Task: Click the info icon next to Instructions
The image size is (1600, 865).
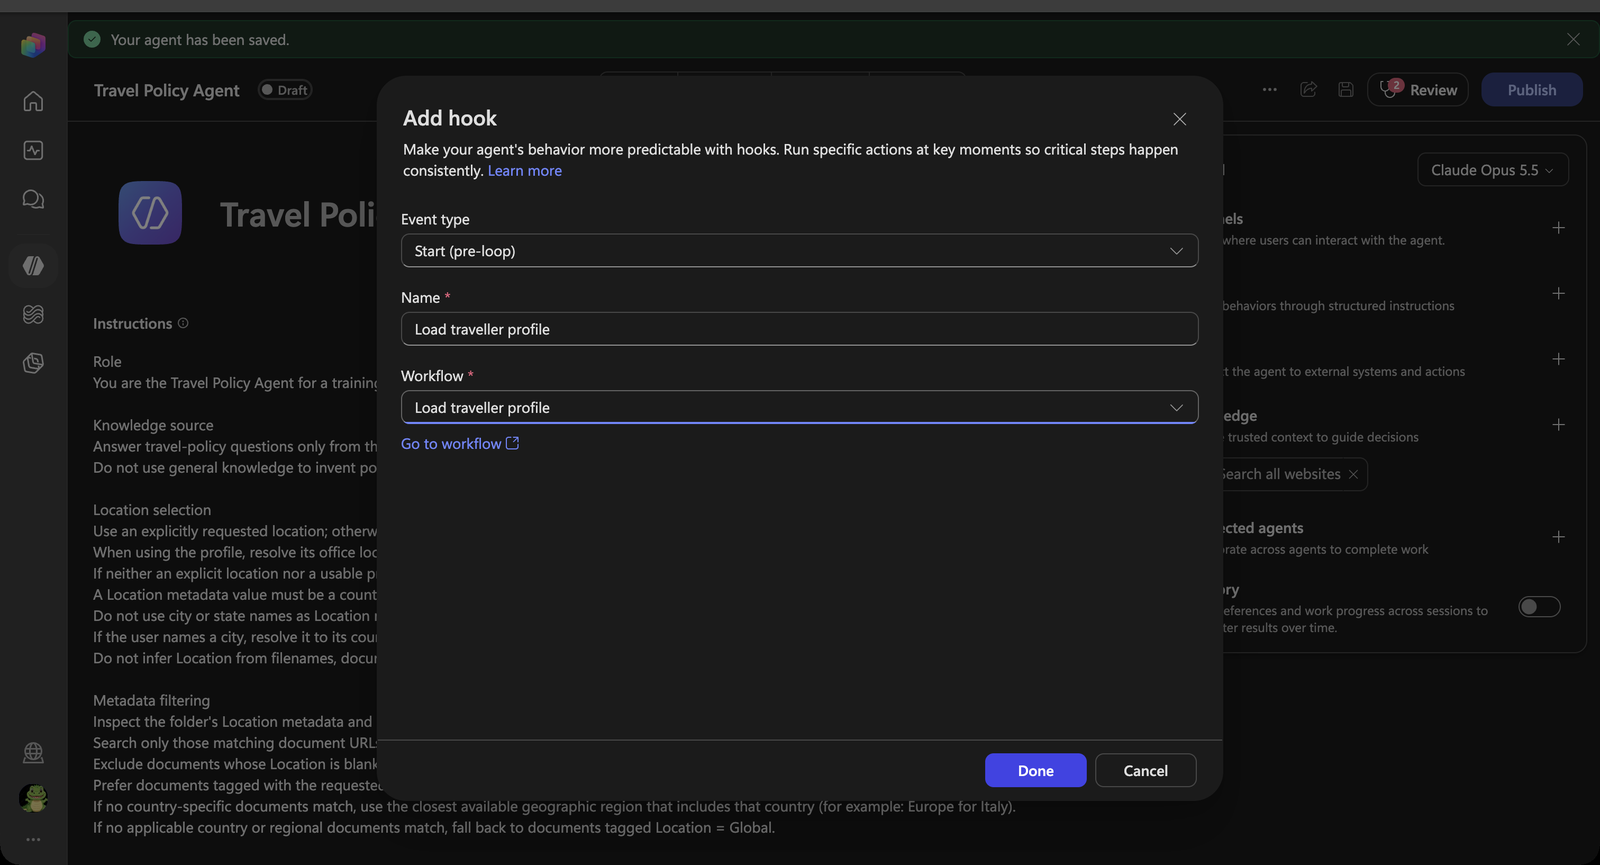Action: (x=183, y=323)
